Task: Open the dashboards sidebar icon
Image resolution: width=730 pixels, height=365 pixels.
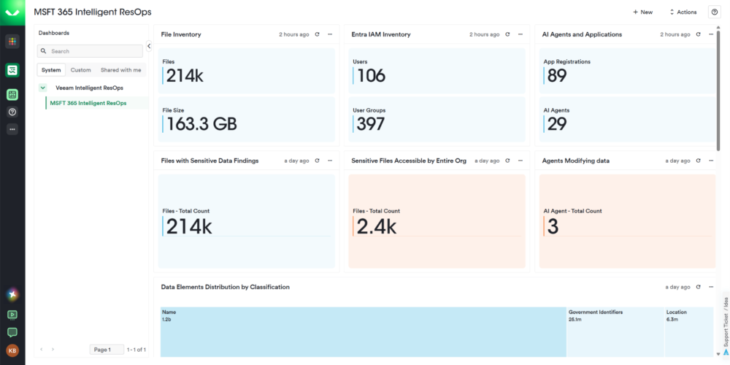Action: [x=13, y=95]
